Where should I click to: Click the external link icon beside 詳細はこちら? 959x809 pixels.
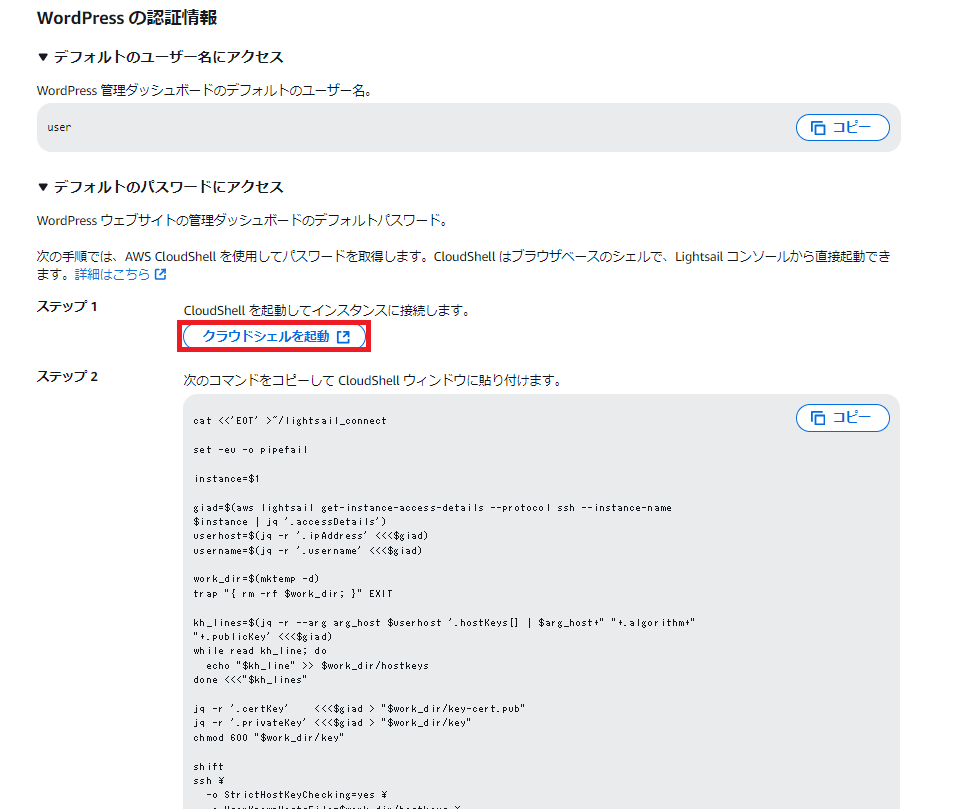click(160, 275)
